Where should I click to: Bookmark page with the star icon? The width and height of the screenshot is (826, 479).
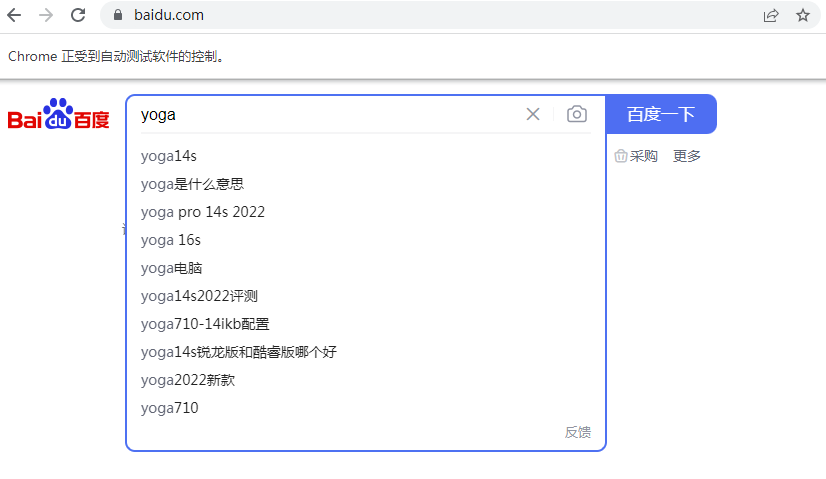pyautogui.click(x=803, y=15)
